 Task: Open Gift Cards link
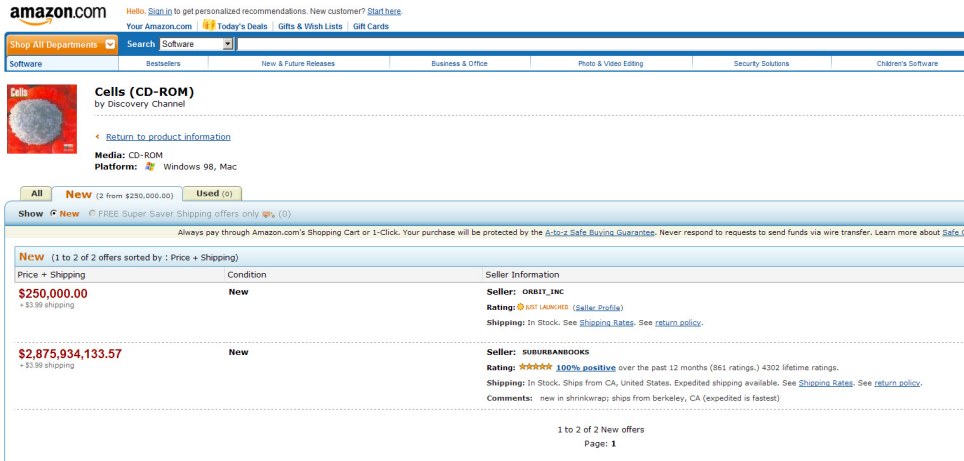click(371, 26)
